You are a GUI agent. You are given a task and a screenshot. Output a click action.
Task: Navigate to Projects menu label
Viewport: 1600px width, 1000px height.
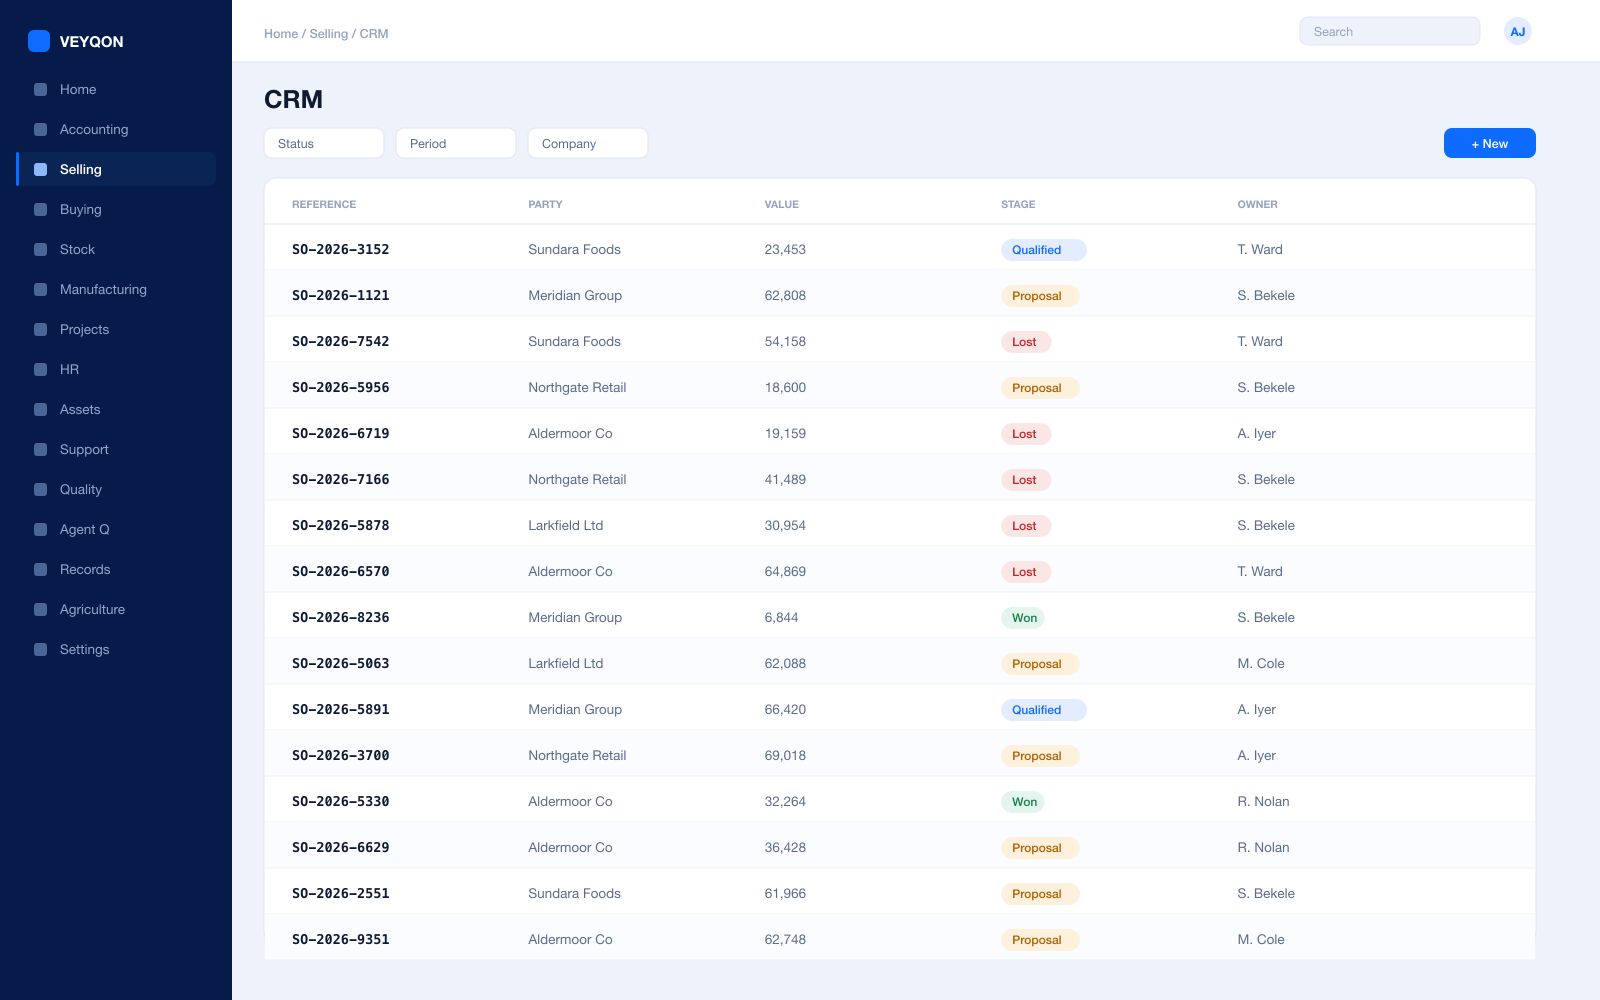point(84,329)
